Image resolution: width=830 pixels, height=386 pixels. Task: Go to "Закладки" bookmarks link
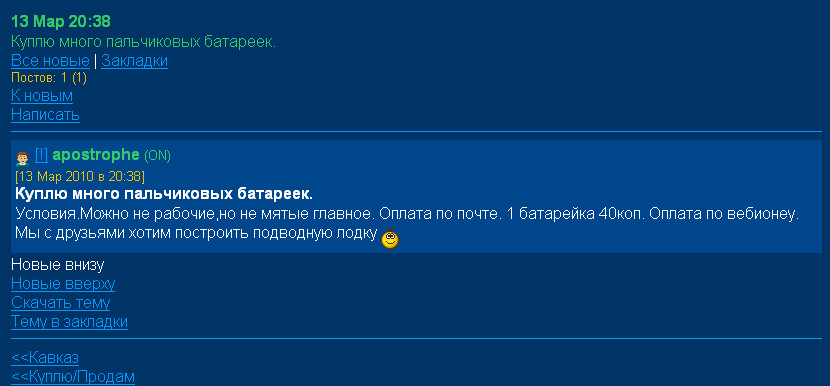[134, 60]
